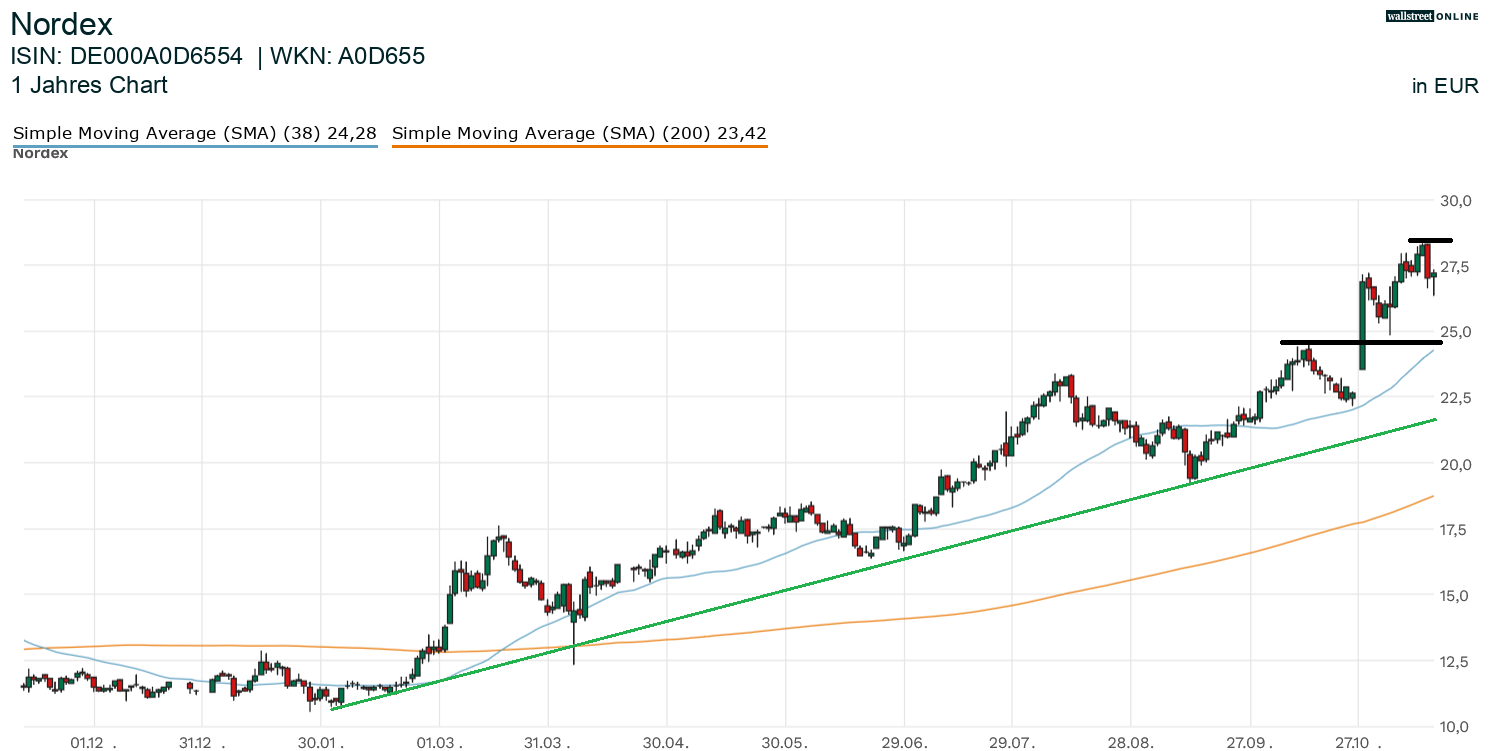Toggle the SMA (38) legend entry
Viewport: 1490px width, 751px height.
click(x=194, y=133)
